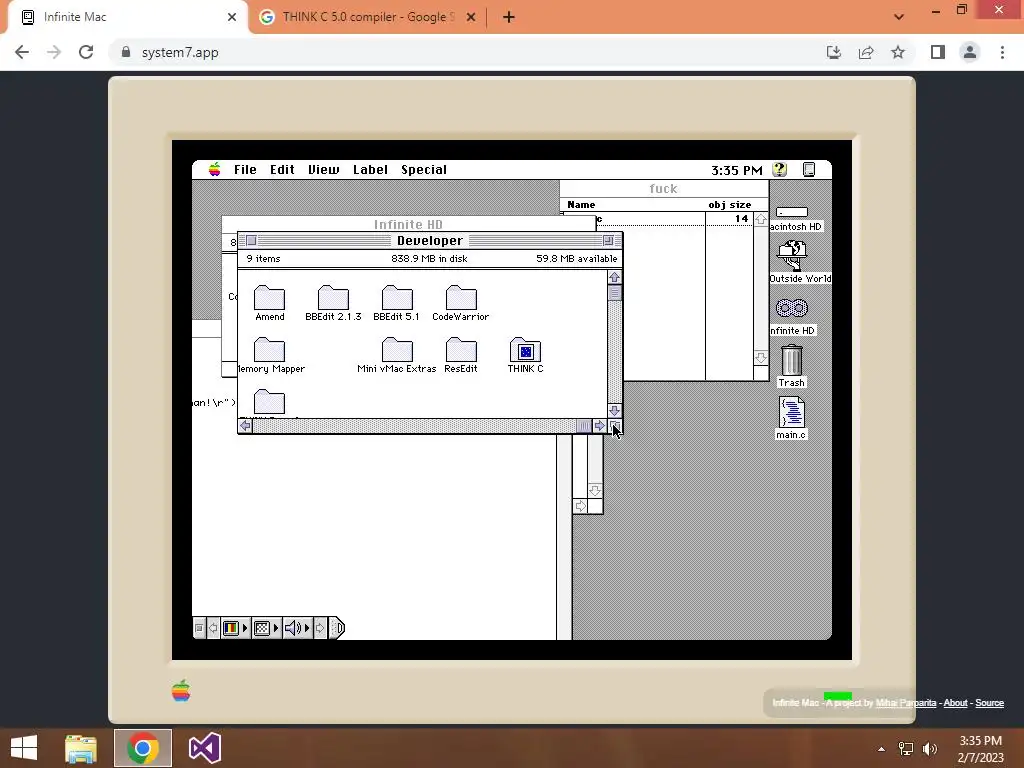
Task: Open the View menu
Action: tap(323, 170)
